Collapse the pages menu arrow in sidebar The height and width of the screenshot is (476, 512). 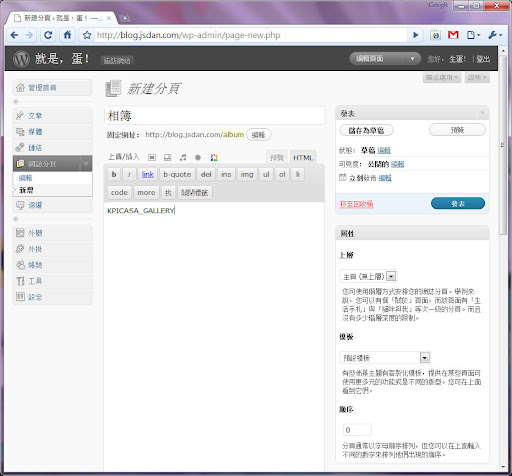pos(86,164)
